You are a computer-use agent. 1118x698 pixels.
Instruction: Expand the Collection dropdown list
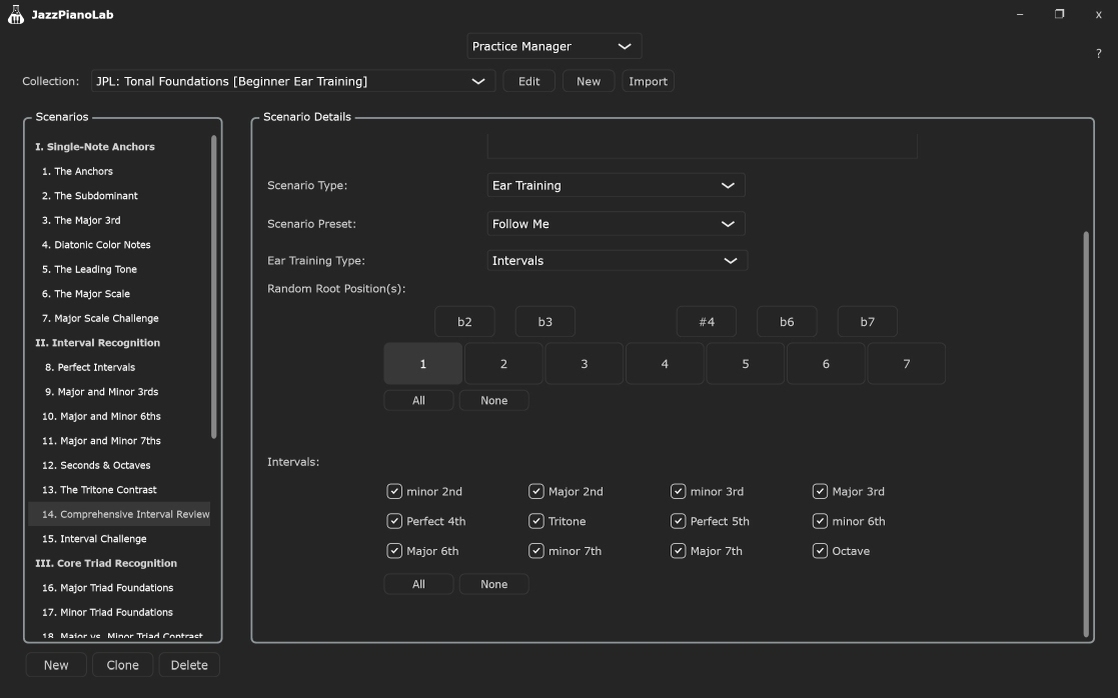293,81
